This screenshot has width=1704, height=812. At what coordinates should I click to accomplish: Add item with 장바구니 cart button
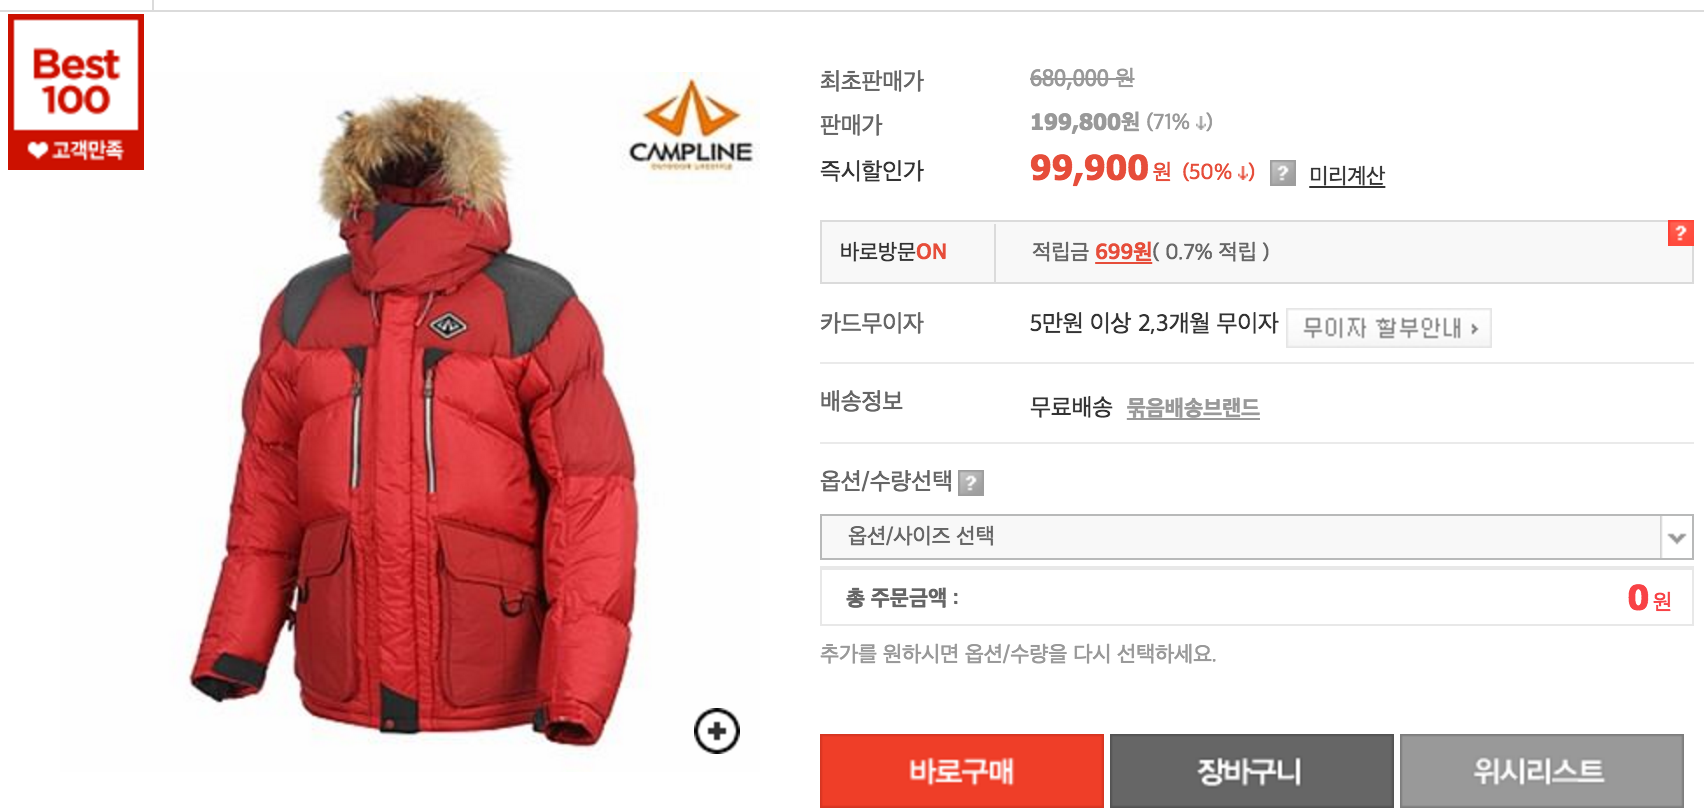(1251, 771)
